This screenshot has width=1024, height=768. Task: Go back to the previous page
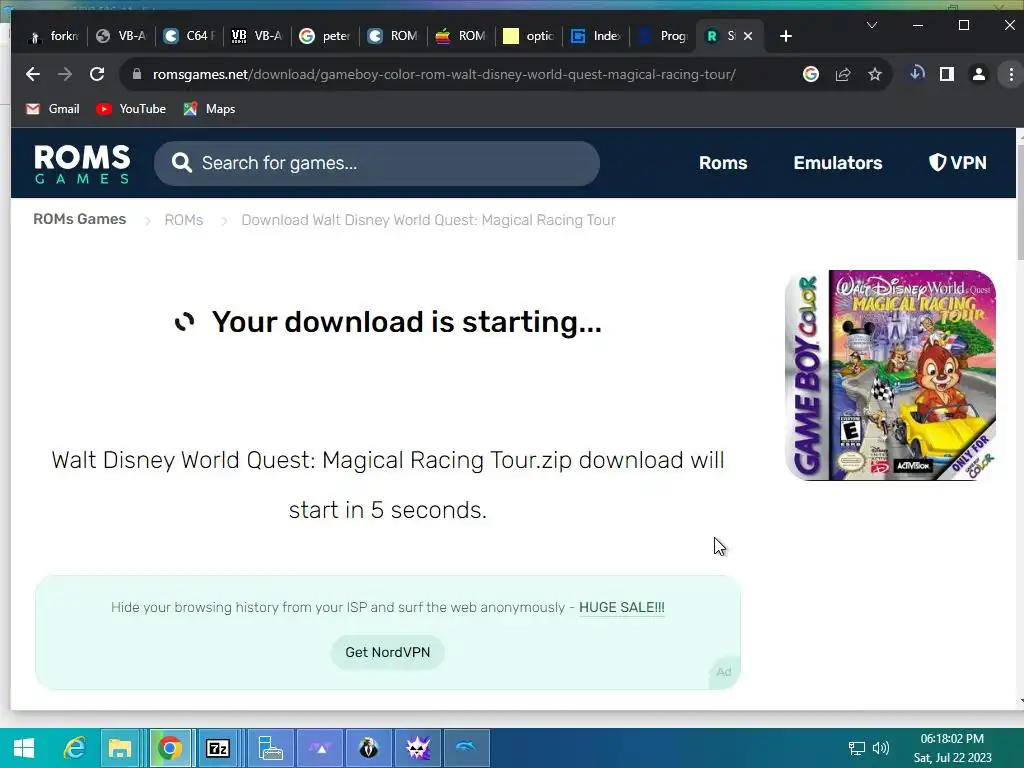coord(33,74)
